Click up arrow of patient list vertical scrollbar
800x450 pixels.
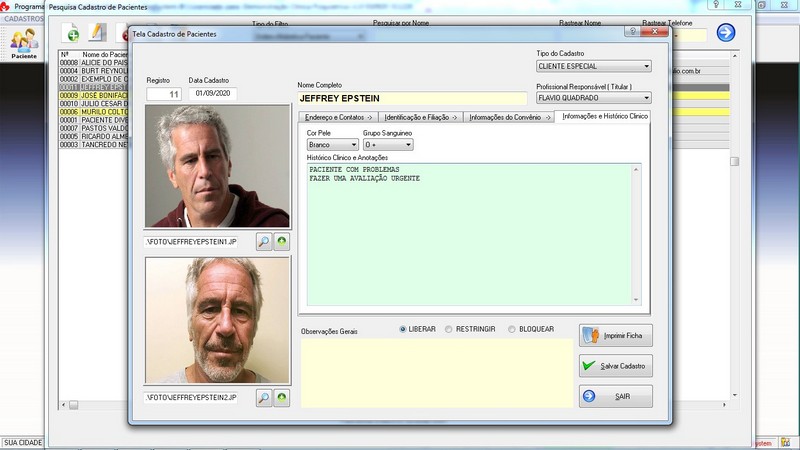735,56
